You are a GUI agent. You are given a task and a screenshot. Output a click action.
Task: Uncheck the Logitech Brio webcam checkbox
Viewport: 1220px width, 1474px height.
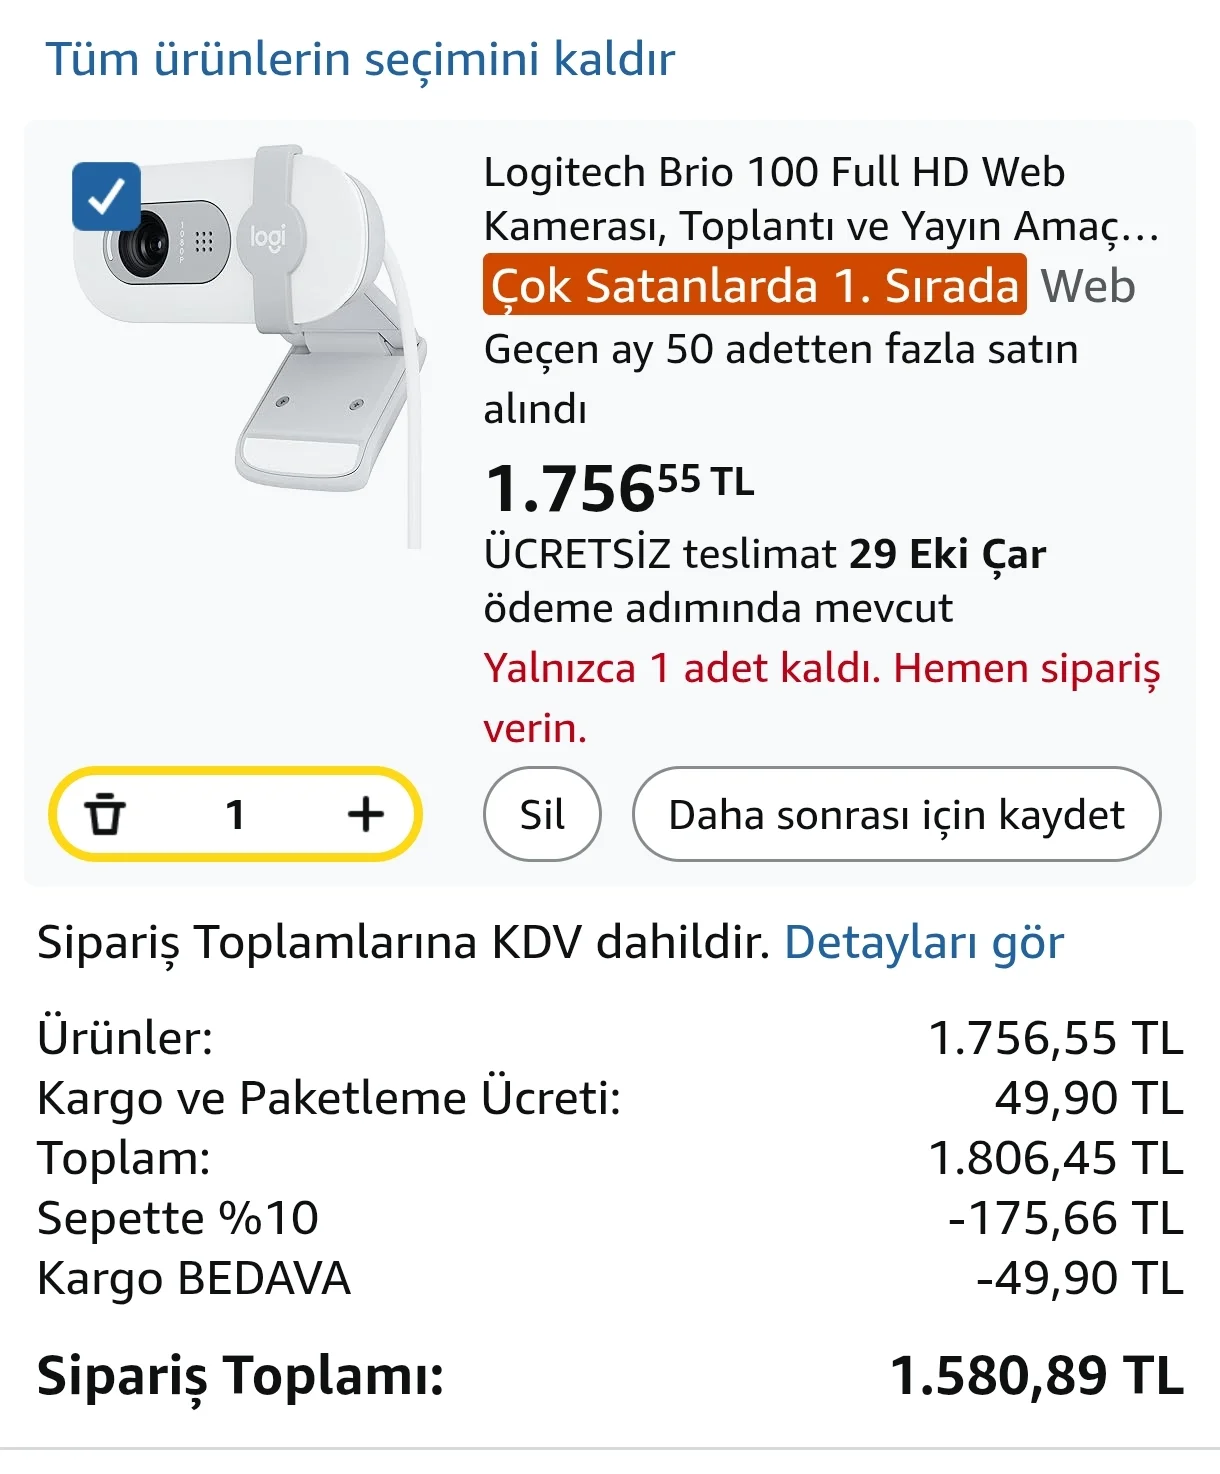click(x=106, y=196)
